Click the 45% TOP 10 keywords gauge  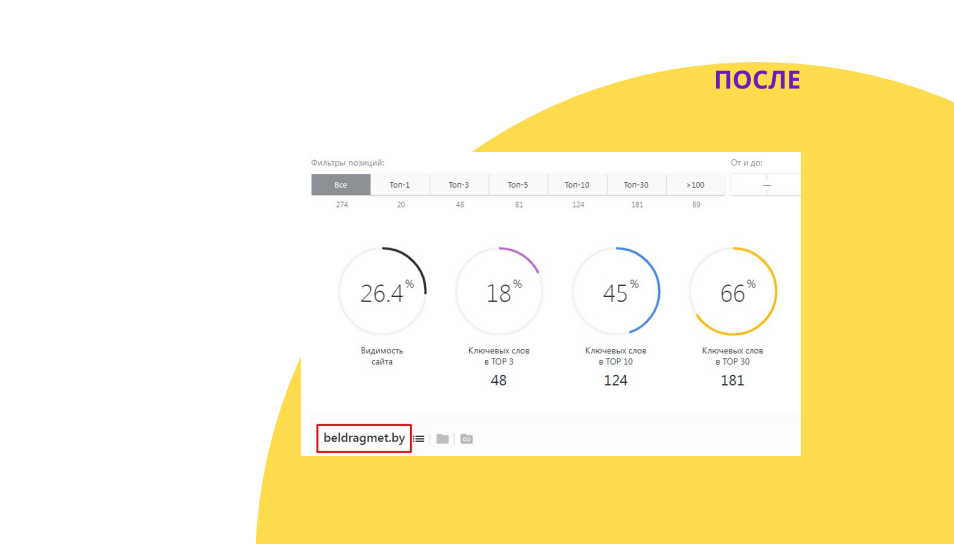[x=616, y=291]
